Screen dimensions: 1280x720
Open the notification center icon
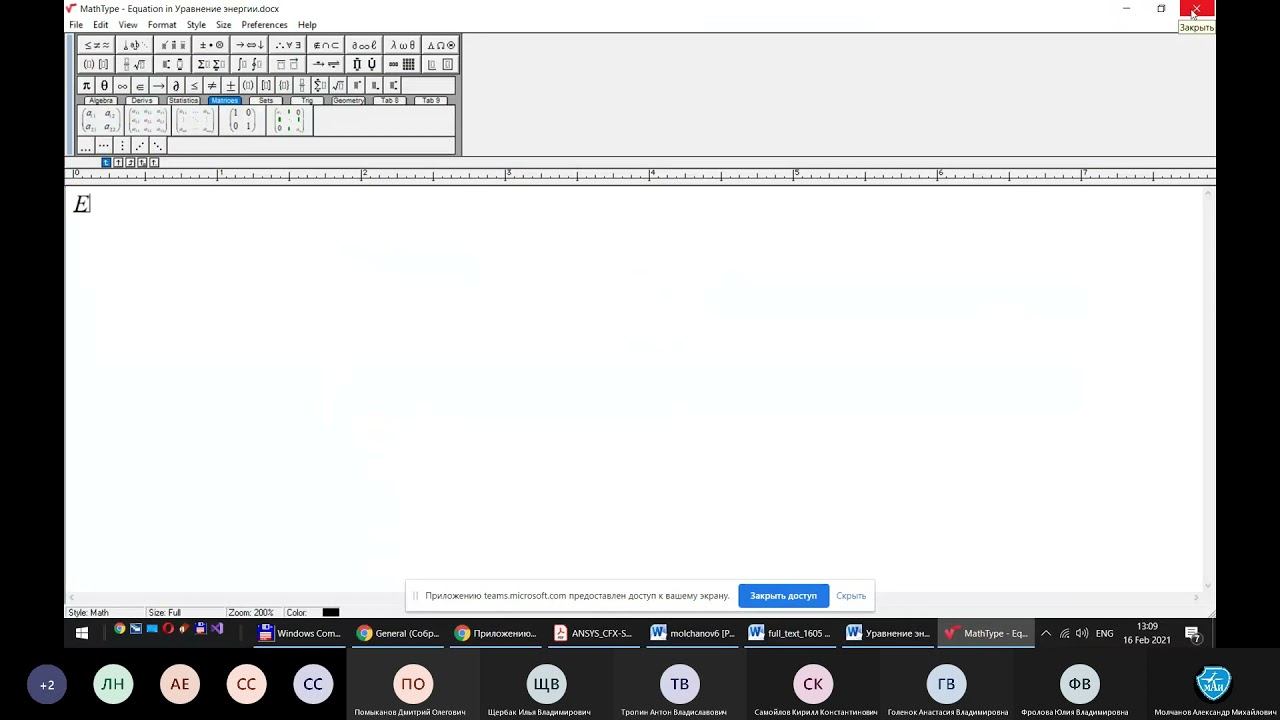(1192, 633)
